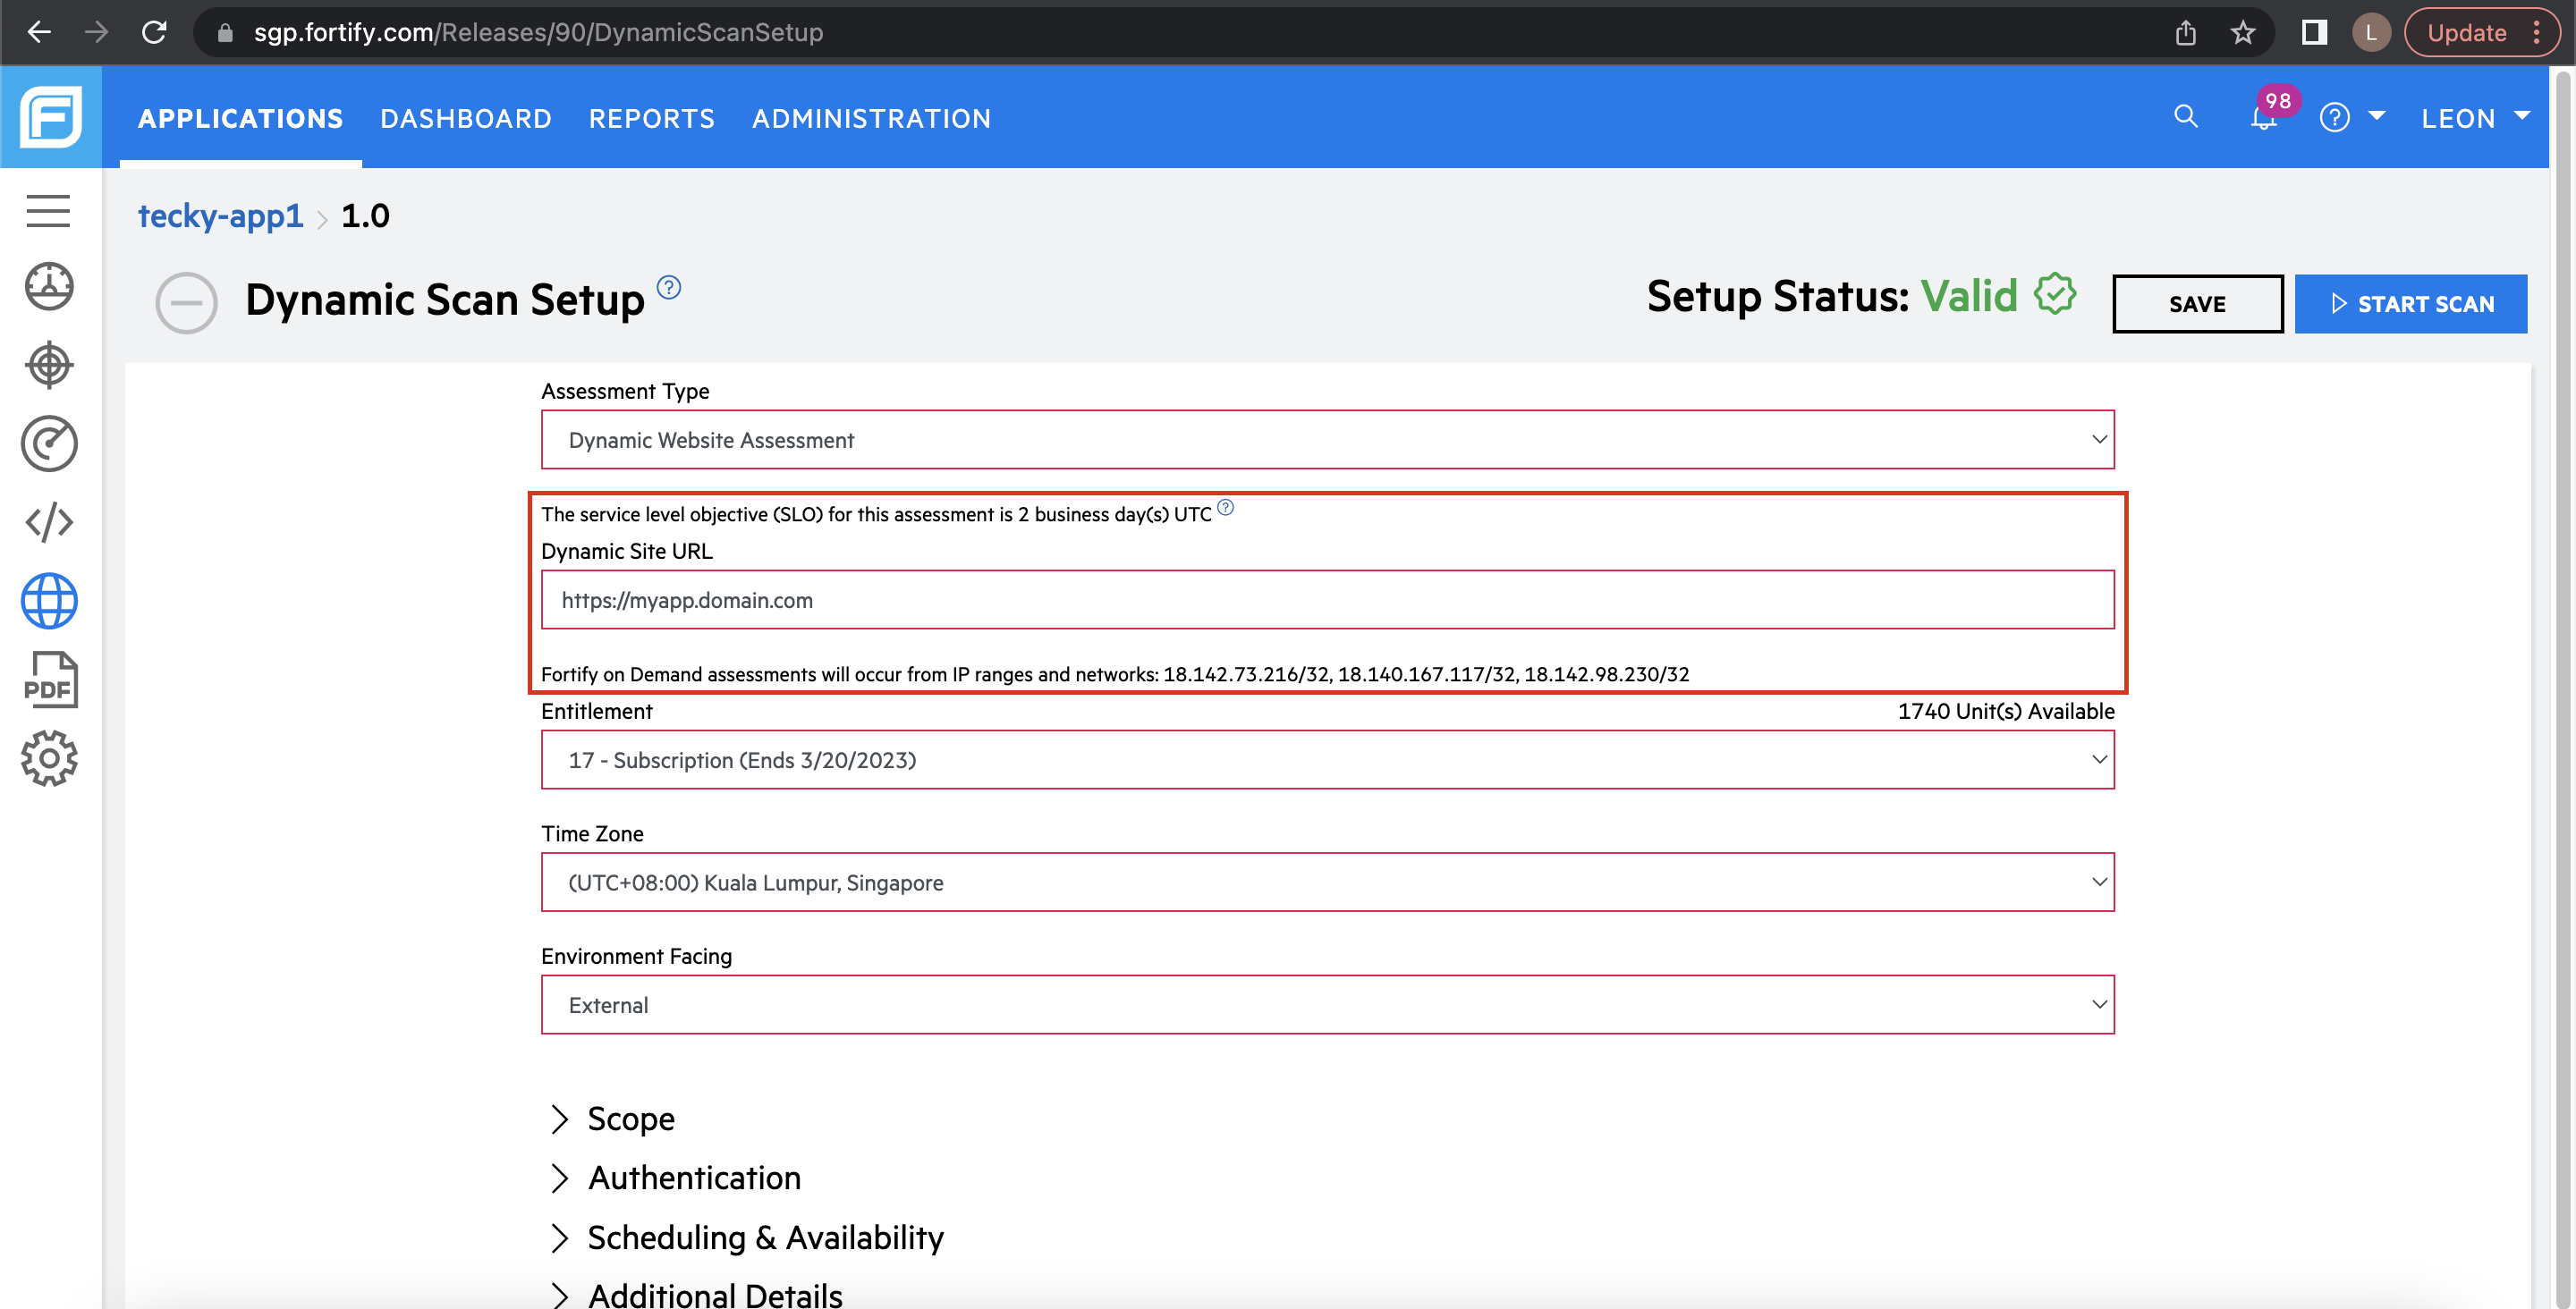Open the Assessment Type dropdown
Viewport: 2576px width, 1309px height.
click(x=1327, y=440)
